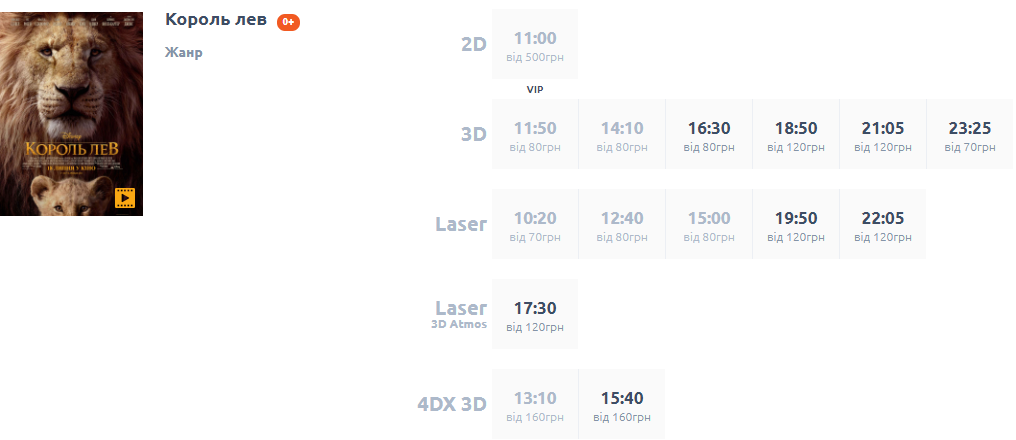Choose the 3D 21:05 session
This screenshot has width=1016, height=440.
[883, 135]
